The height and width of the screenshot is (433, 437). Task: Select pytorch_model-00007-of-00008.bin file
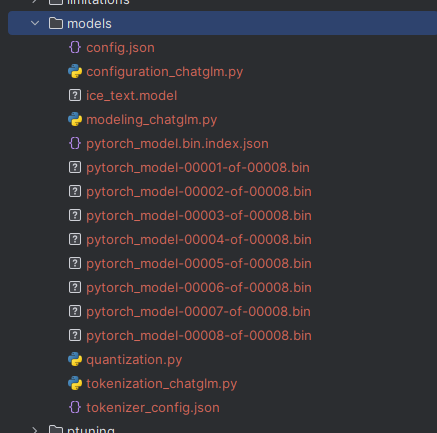click(222, 311)
